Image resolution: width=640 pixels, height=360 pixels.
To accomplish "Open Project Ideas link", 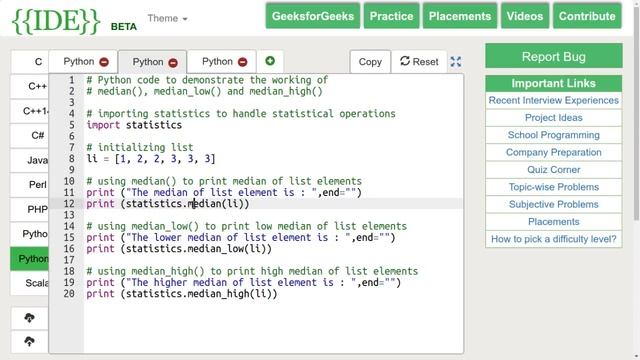I will [x=553, y=118].
